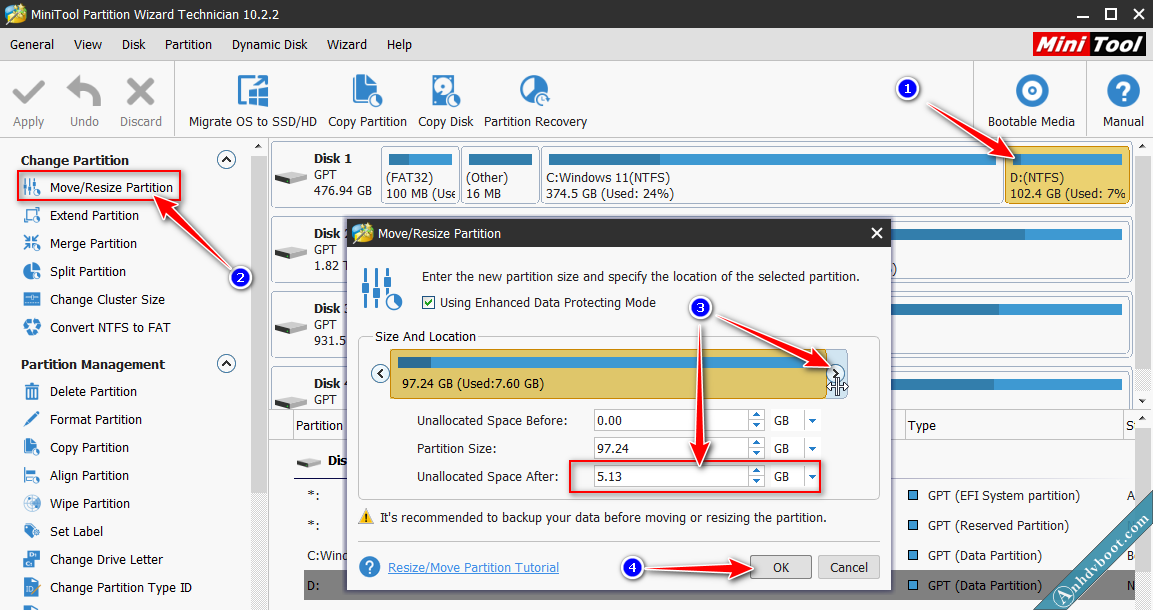Collapse the Change Partition section
Image resolution: width=1153 pixels, height=610 pixels.
pyautogui.click(x=226, y=159)
